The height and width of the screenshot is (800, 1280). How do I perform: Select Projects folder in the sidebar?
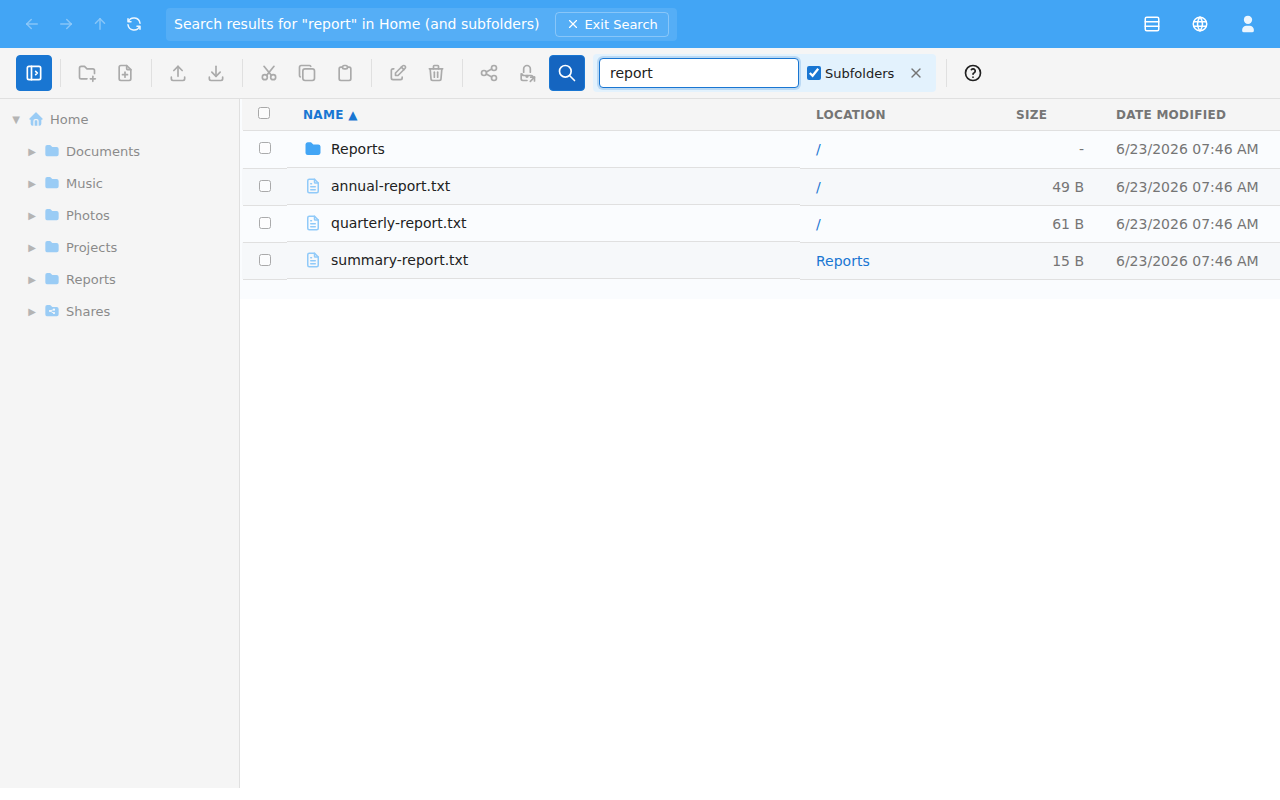(91, 248)
